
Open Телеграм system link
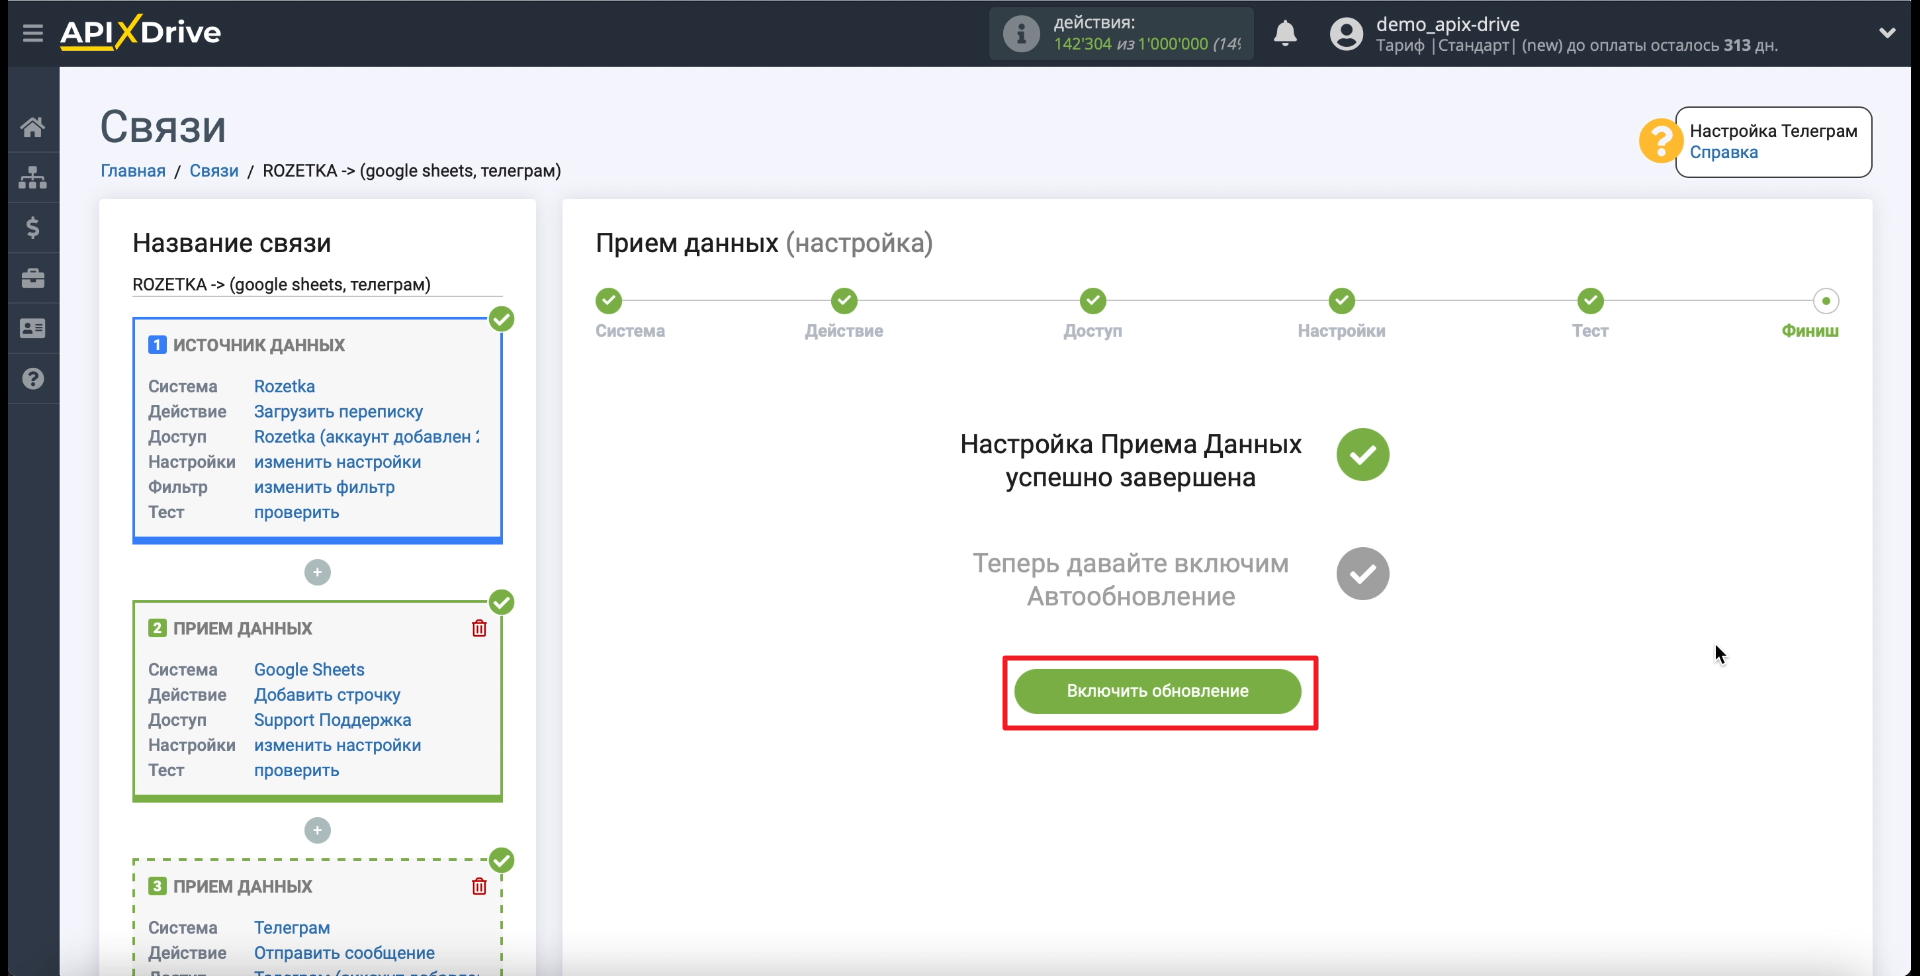(291, 928)
